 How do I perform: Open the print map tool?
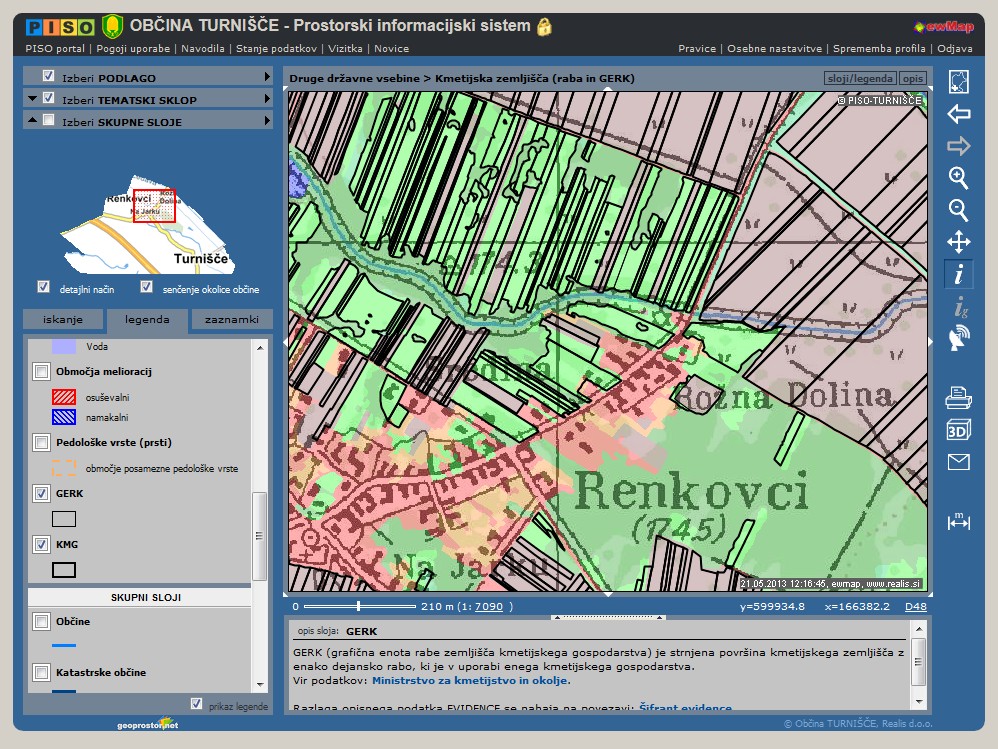958,399
